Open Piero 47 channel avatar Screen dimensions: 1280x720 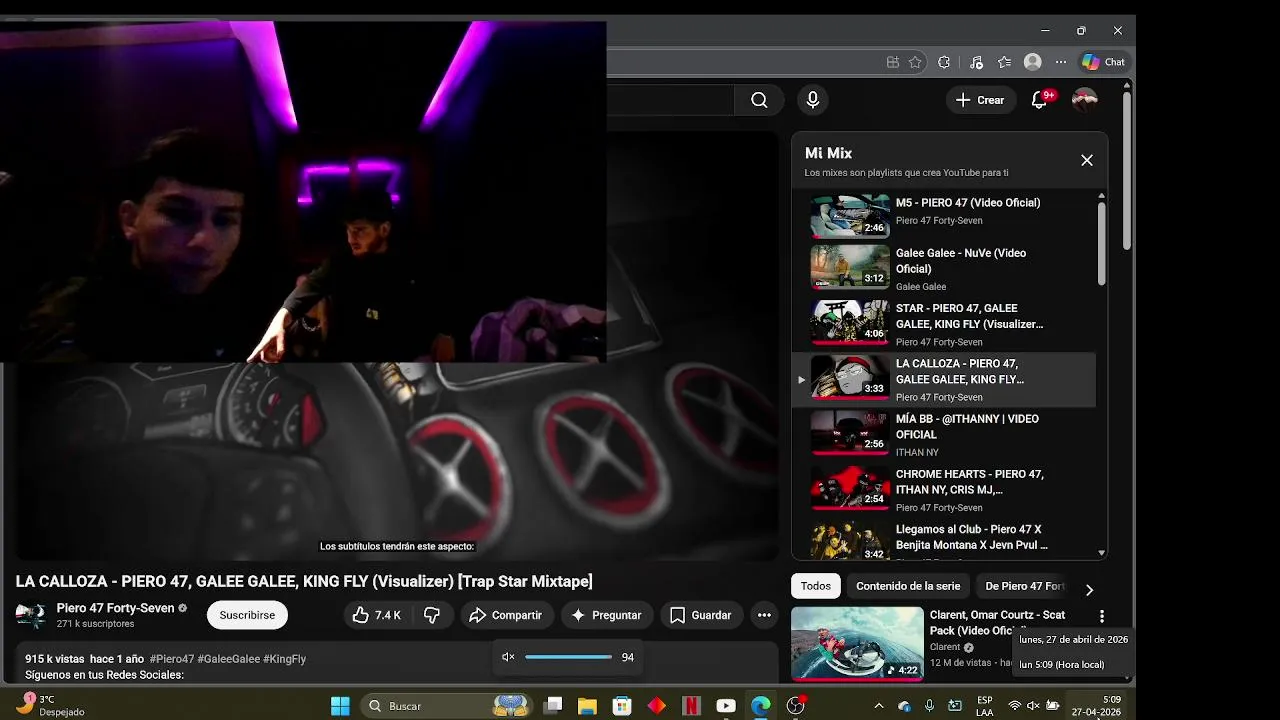pos(30,615)
